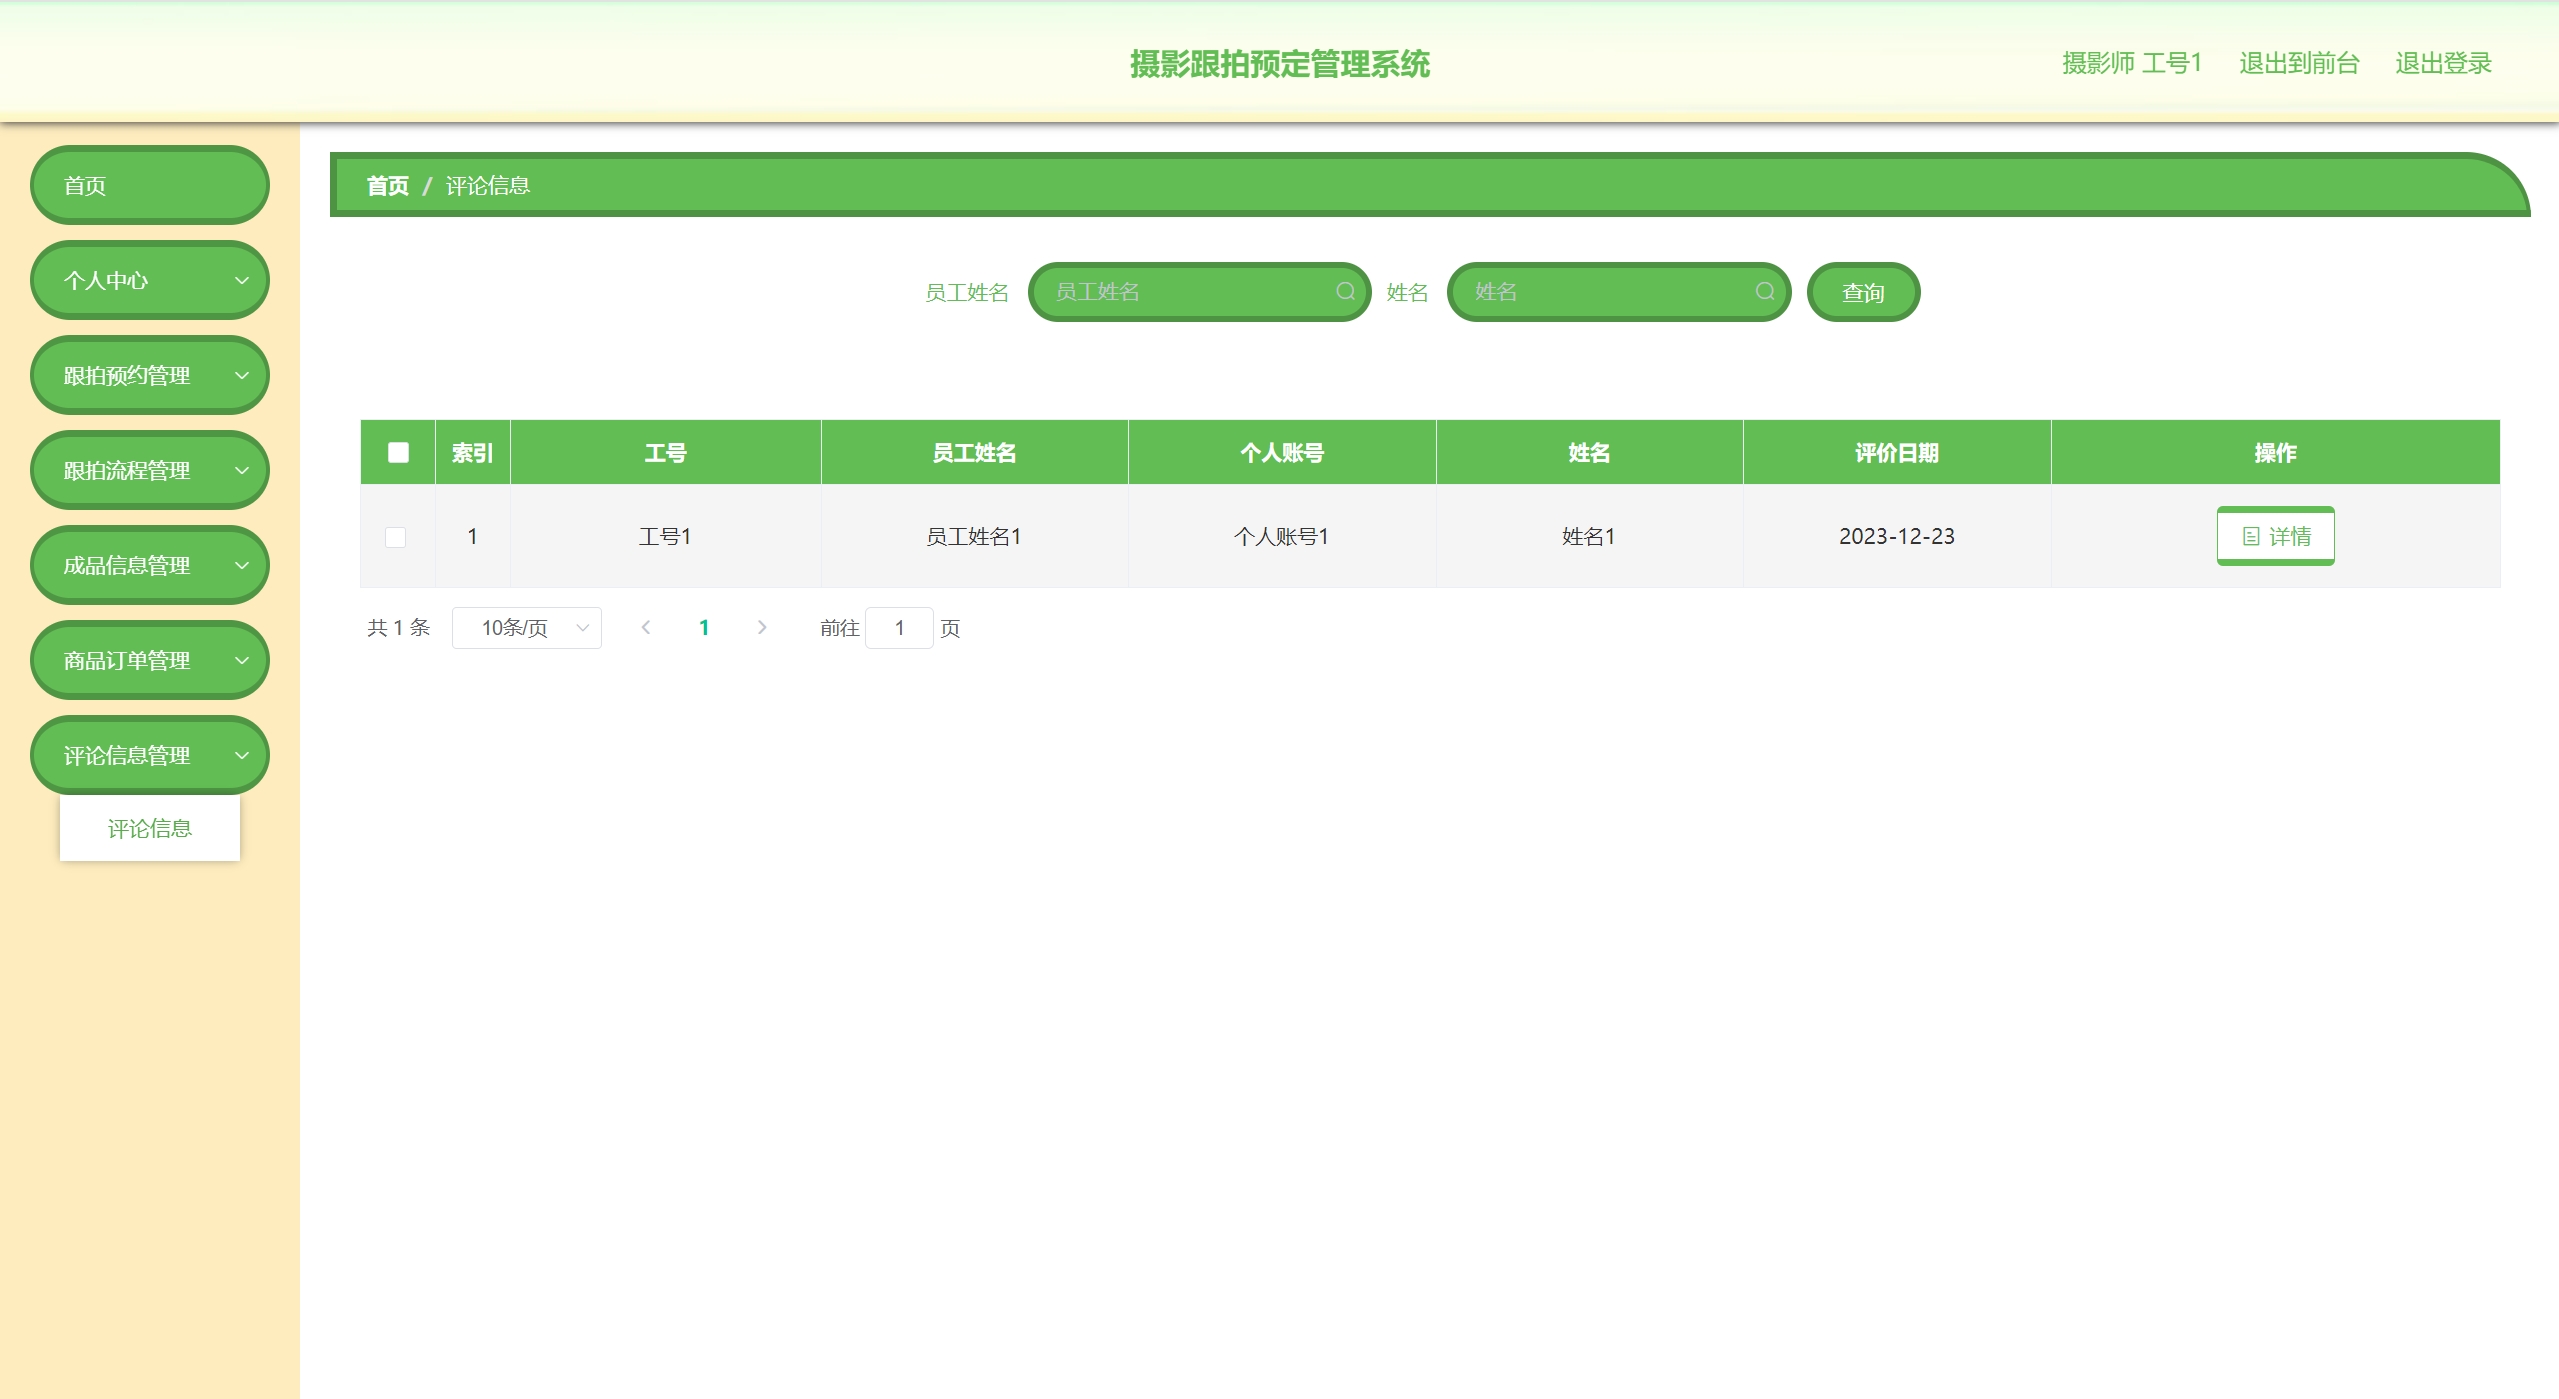Click next page arrow in pagination

coord(762,627)
